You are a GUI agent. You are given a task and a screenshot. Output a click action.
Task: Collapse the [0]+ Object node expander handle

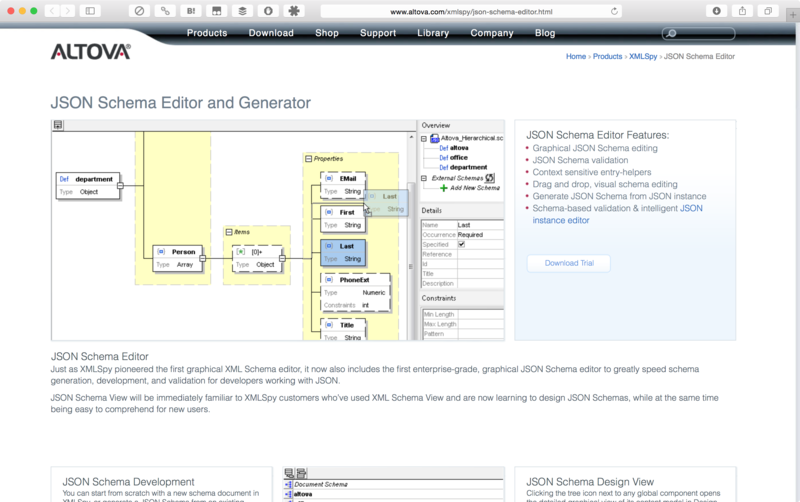pos(282,258)
